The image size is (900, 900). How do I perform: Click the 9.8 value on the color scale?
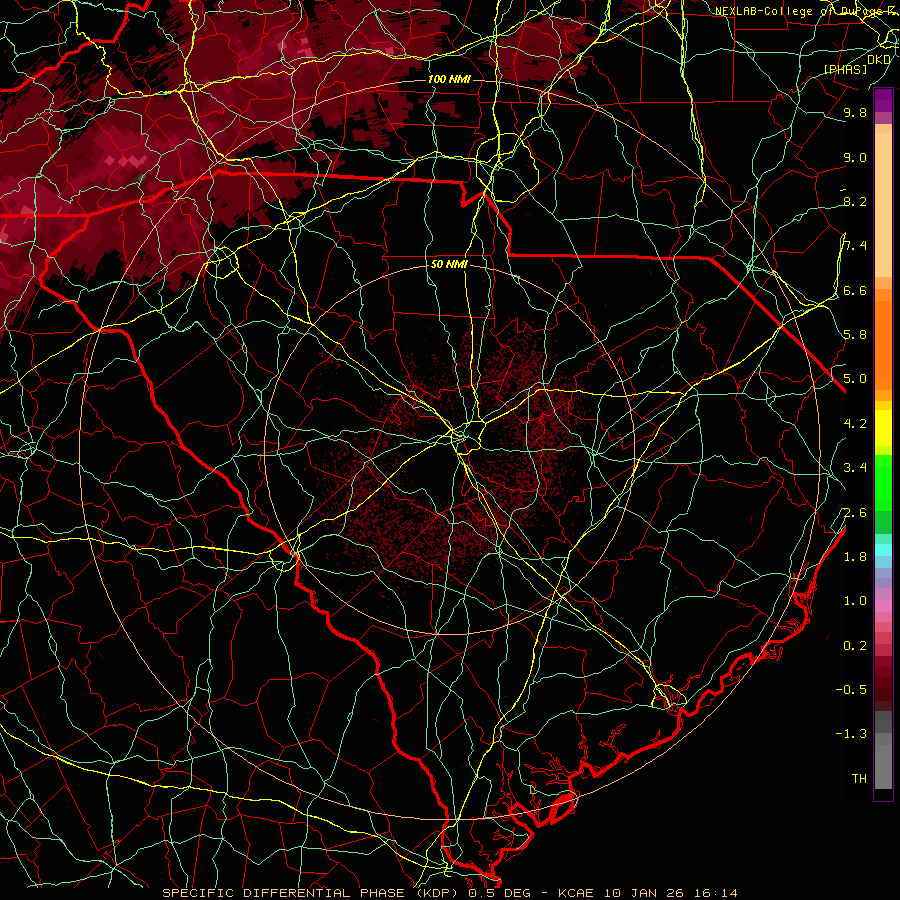click(x=855, y=113)
